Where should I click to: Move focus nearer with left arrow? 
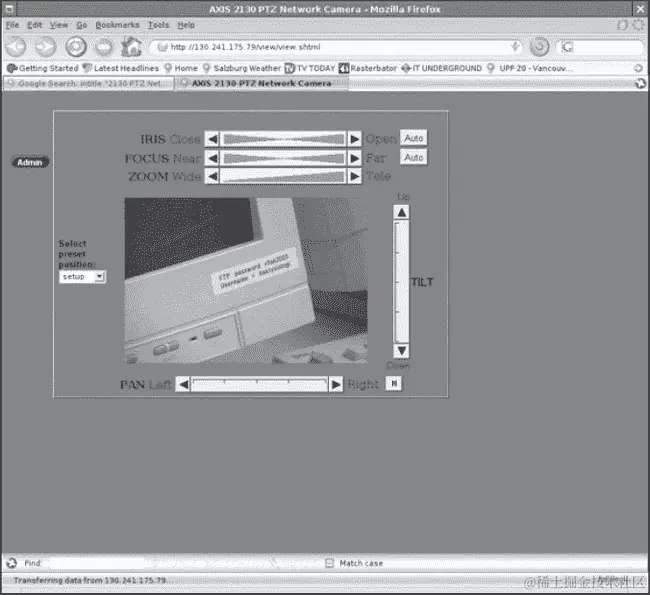coord(212,158)
